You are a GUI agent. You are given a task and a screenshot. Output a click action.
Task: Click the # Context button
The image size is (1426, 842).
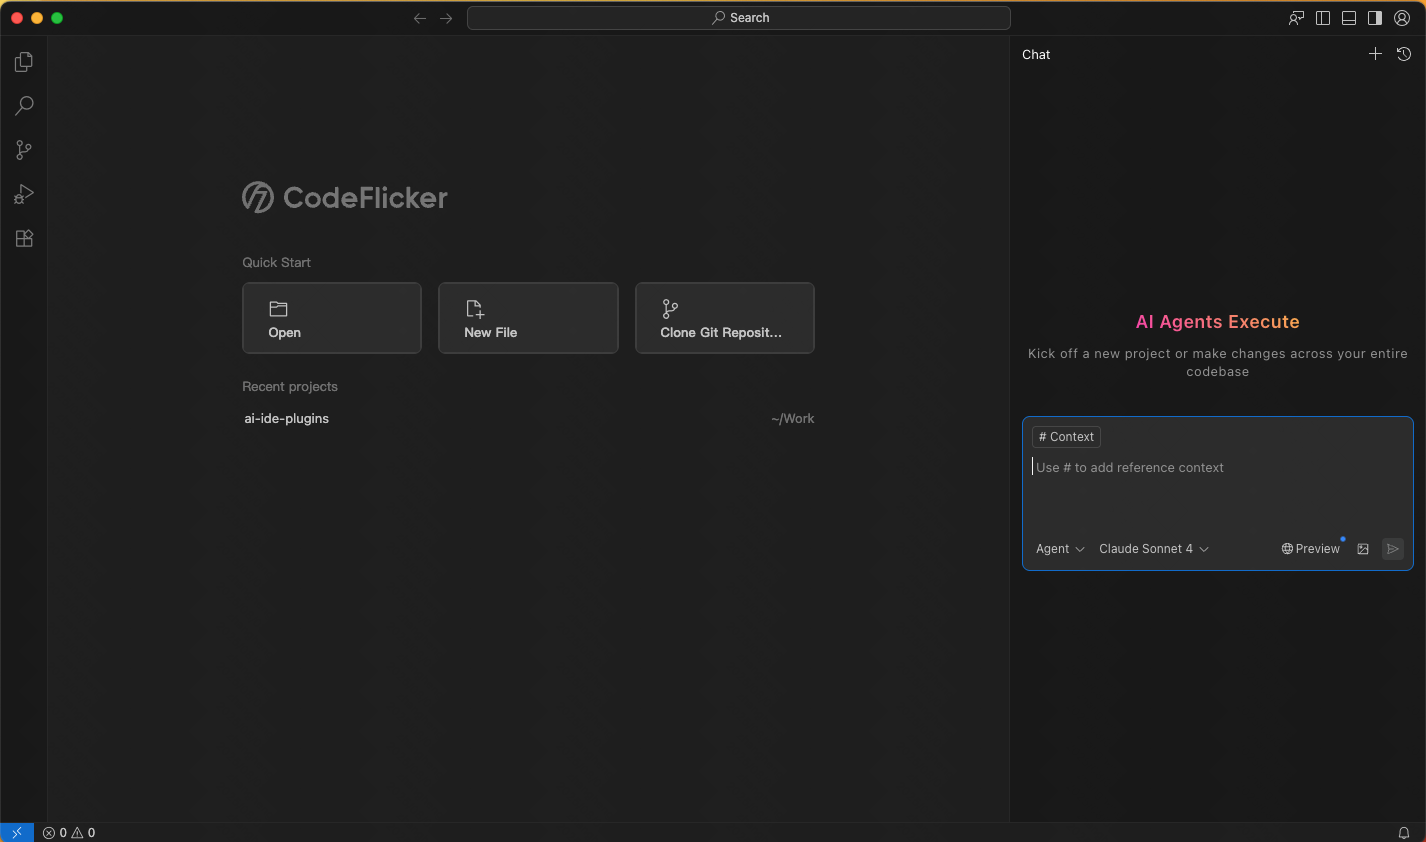pyautogui.click(x=1066, y=437)
